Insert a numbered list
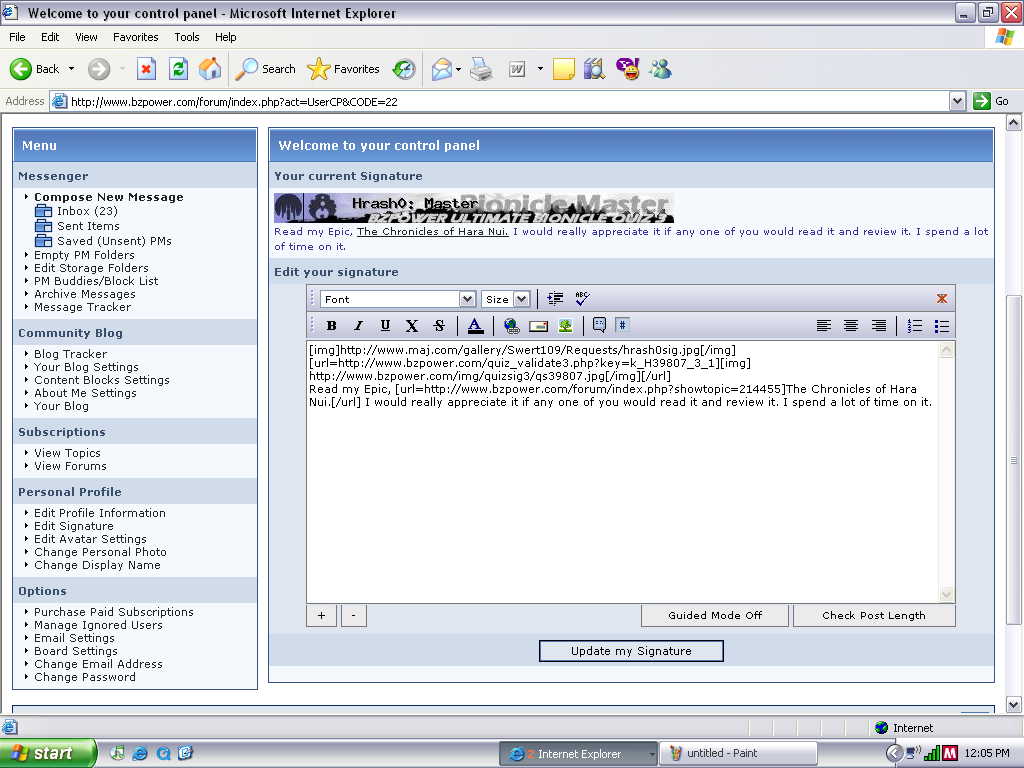 tap(915, 325)
